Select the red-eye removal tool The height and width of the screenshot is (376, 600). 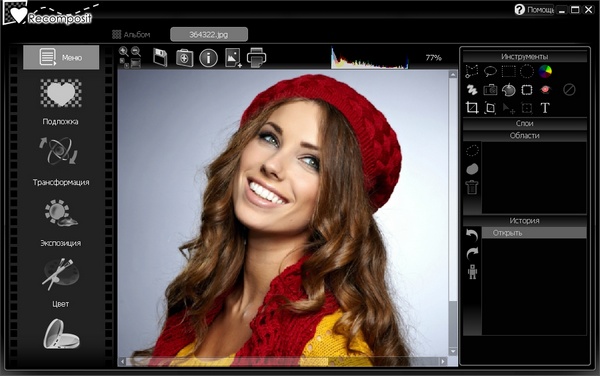(545, 90)
